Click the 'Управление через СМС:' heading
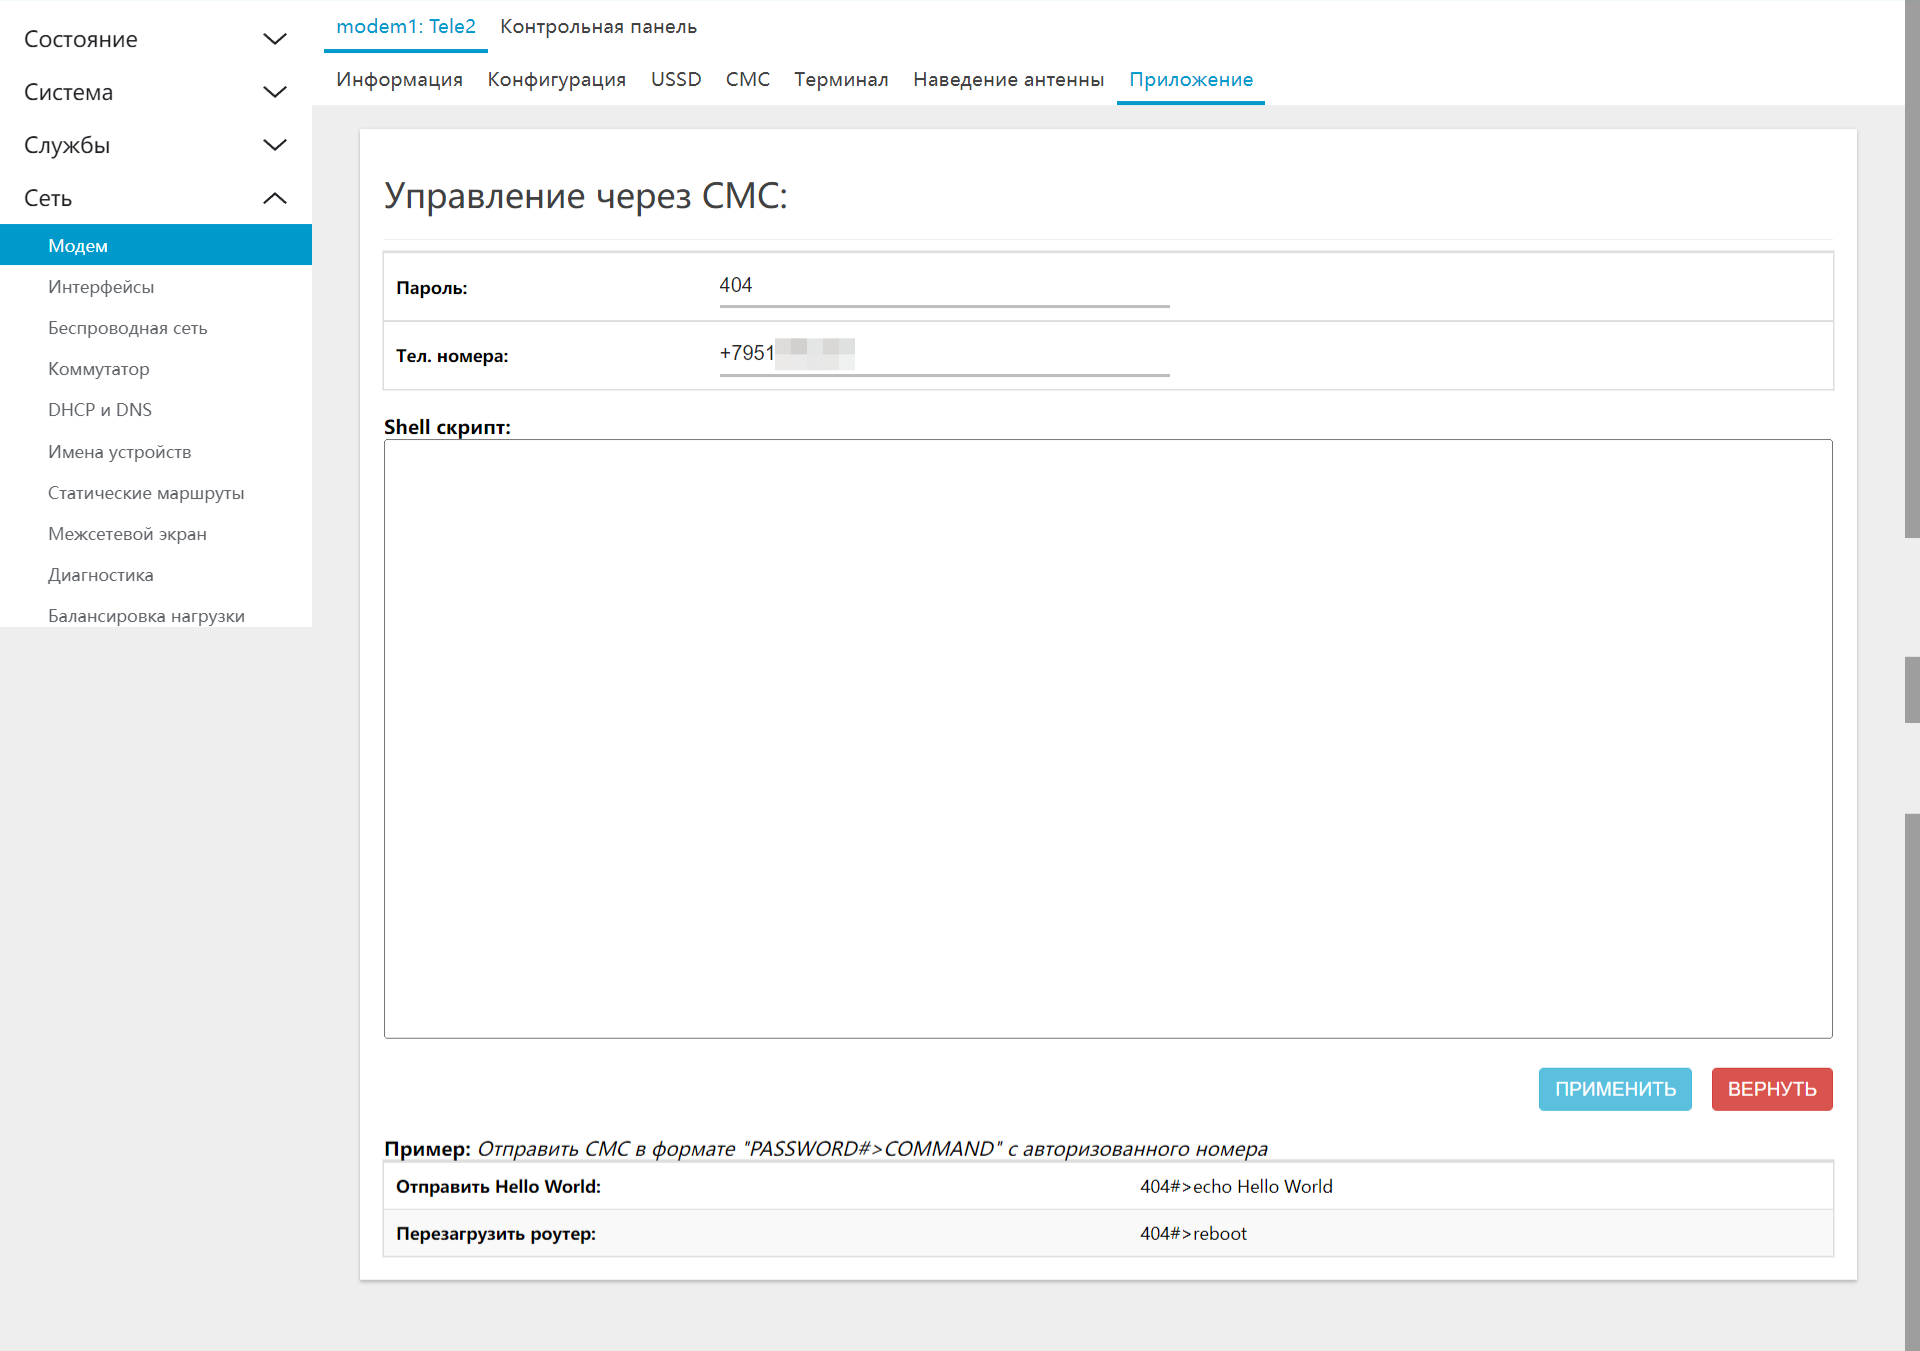Screen dimensions: 1920x1351 586,196
